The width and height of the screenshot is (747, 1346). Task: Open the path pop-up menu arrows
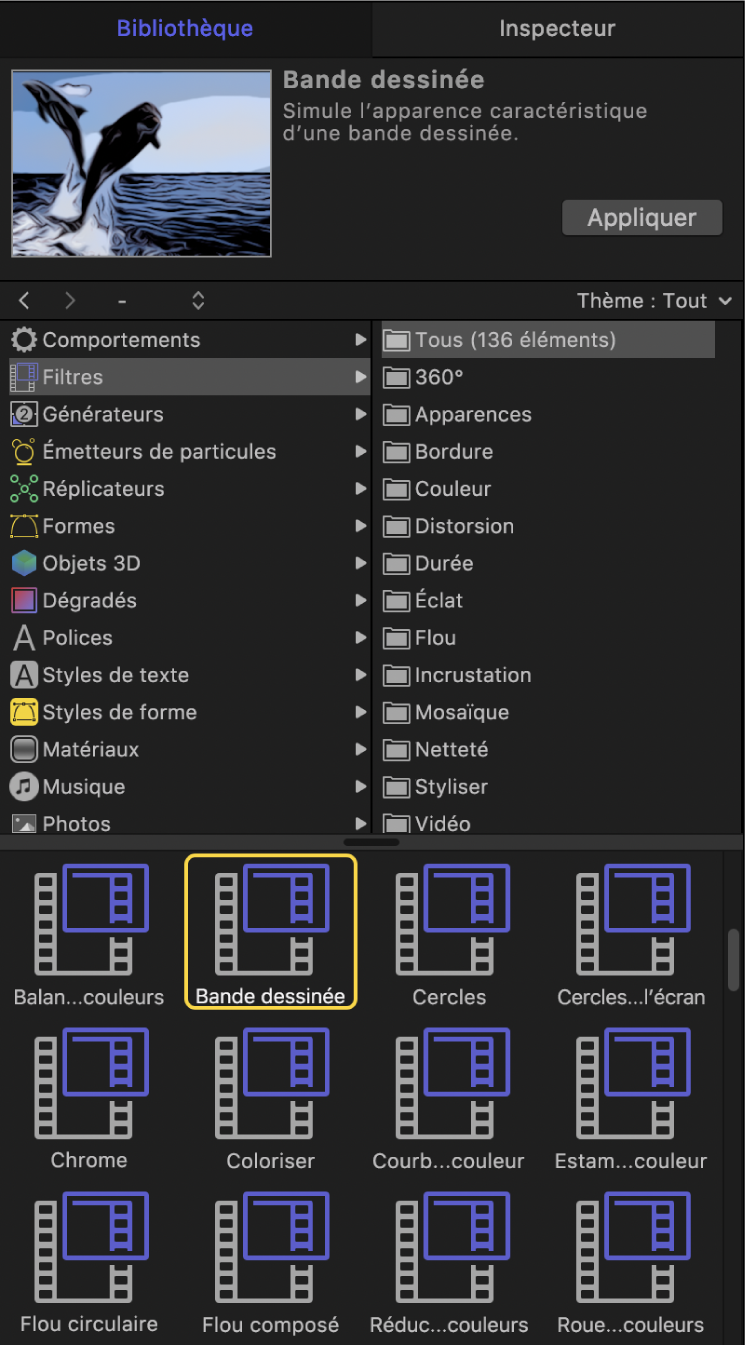pyautogui.click(x=198, y=301)
